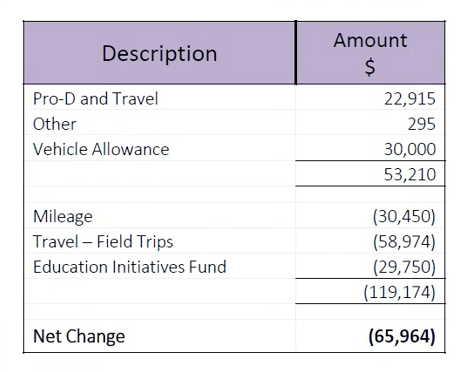Viewport: 469px width, 372px height.
Task: Select the Description header cell
Action: coord(159,53)
